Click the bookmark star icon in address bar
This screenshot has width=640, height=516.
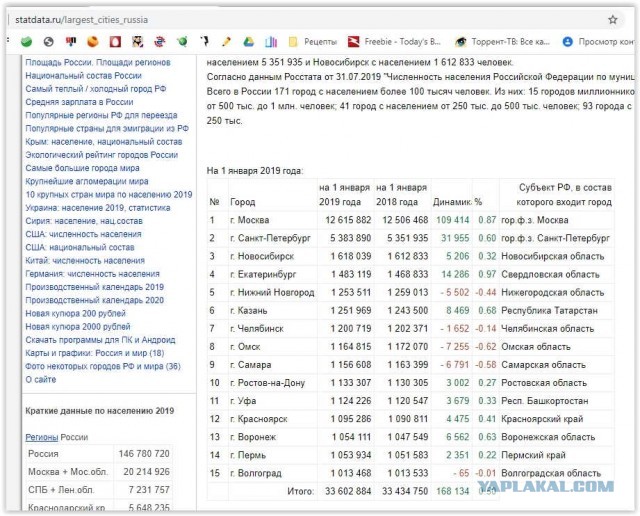[x=613, y=20]
